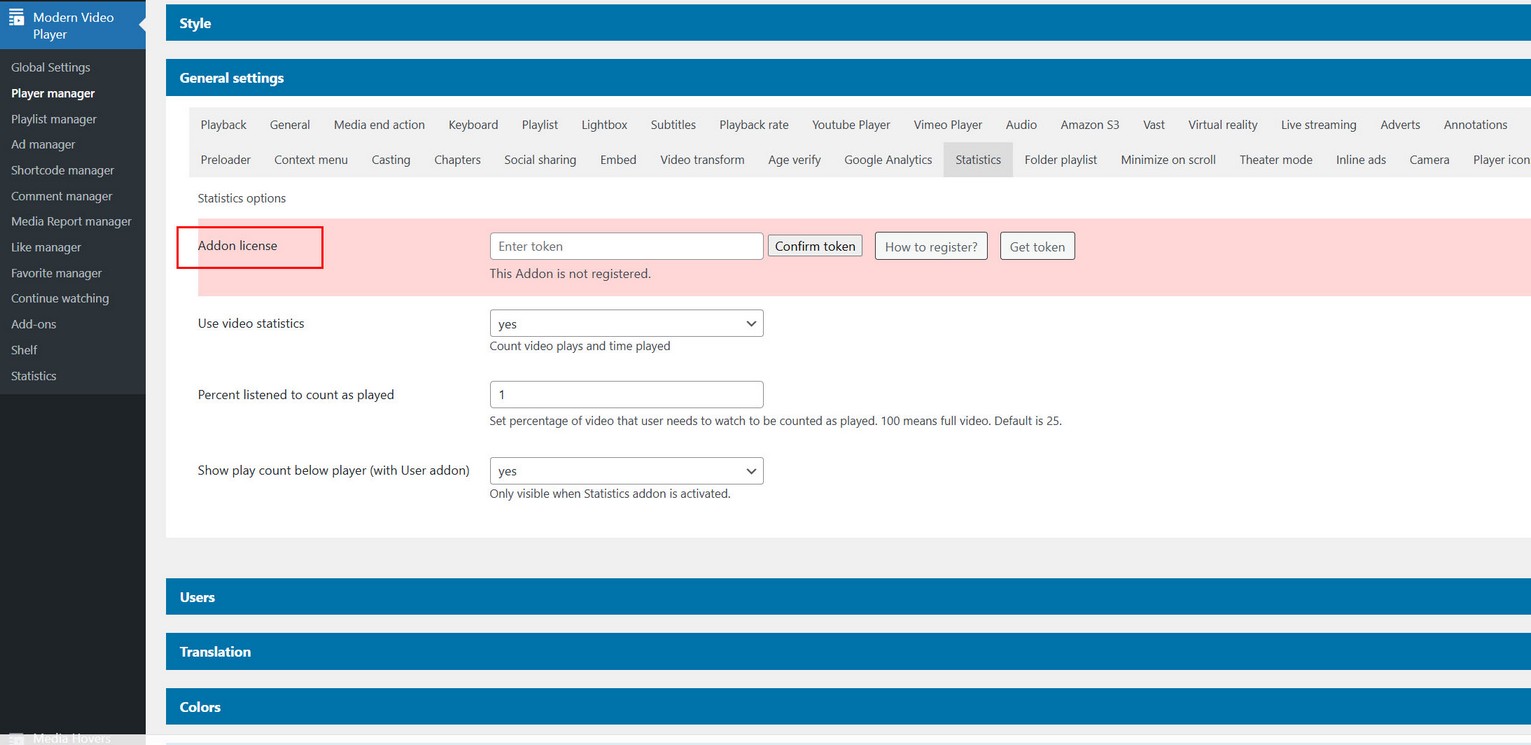Screen dimensions: 1531x745
Task: Open the Statistics sidebar menu item
Action: point(34,376)
